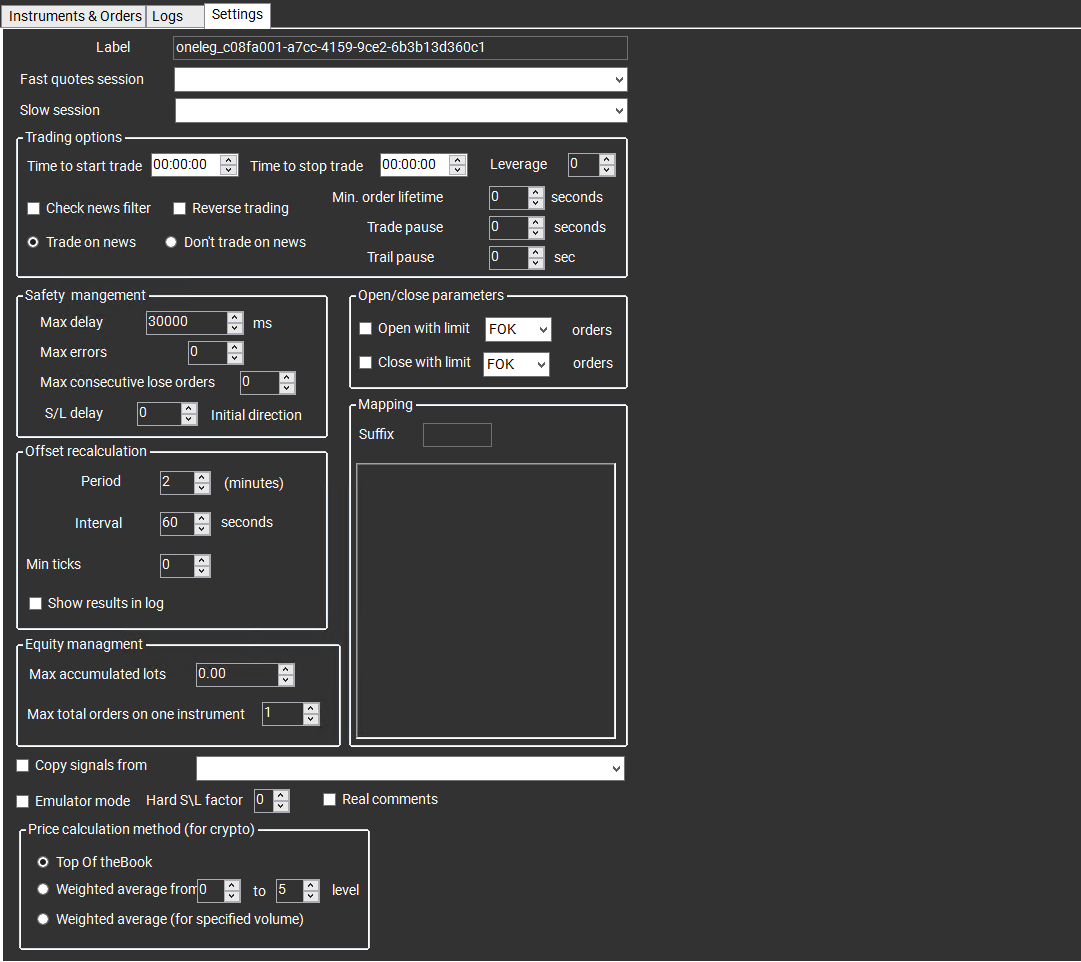This screenshot has height=962, width=1081.
Task: Increase Max consecutive lose orders value
Action: (287, 377)
